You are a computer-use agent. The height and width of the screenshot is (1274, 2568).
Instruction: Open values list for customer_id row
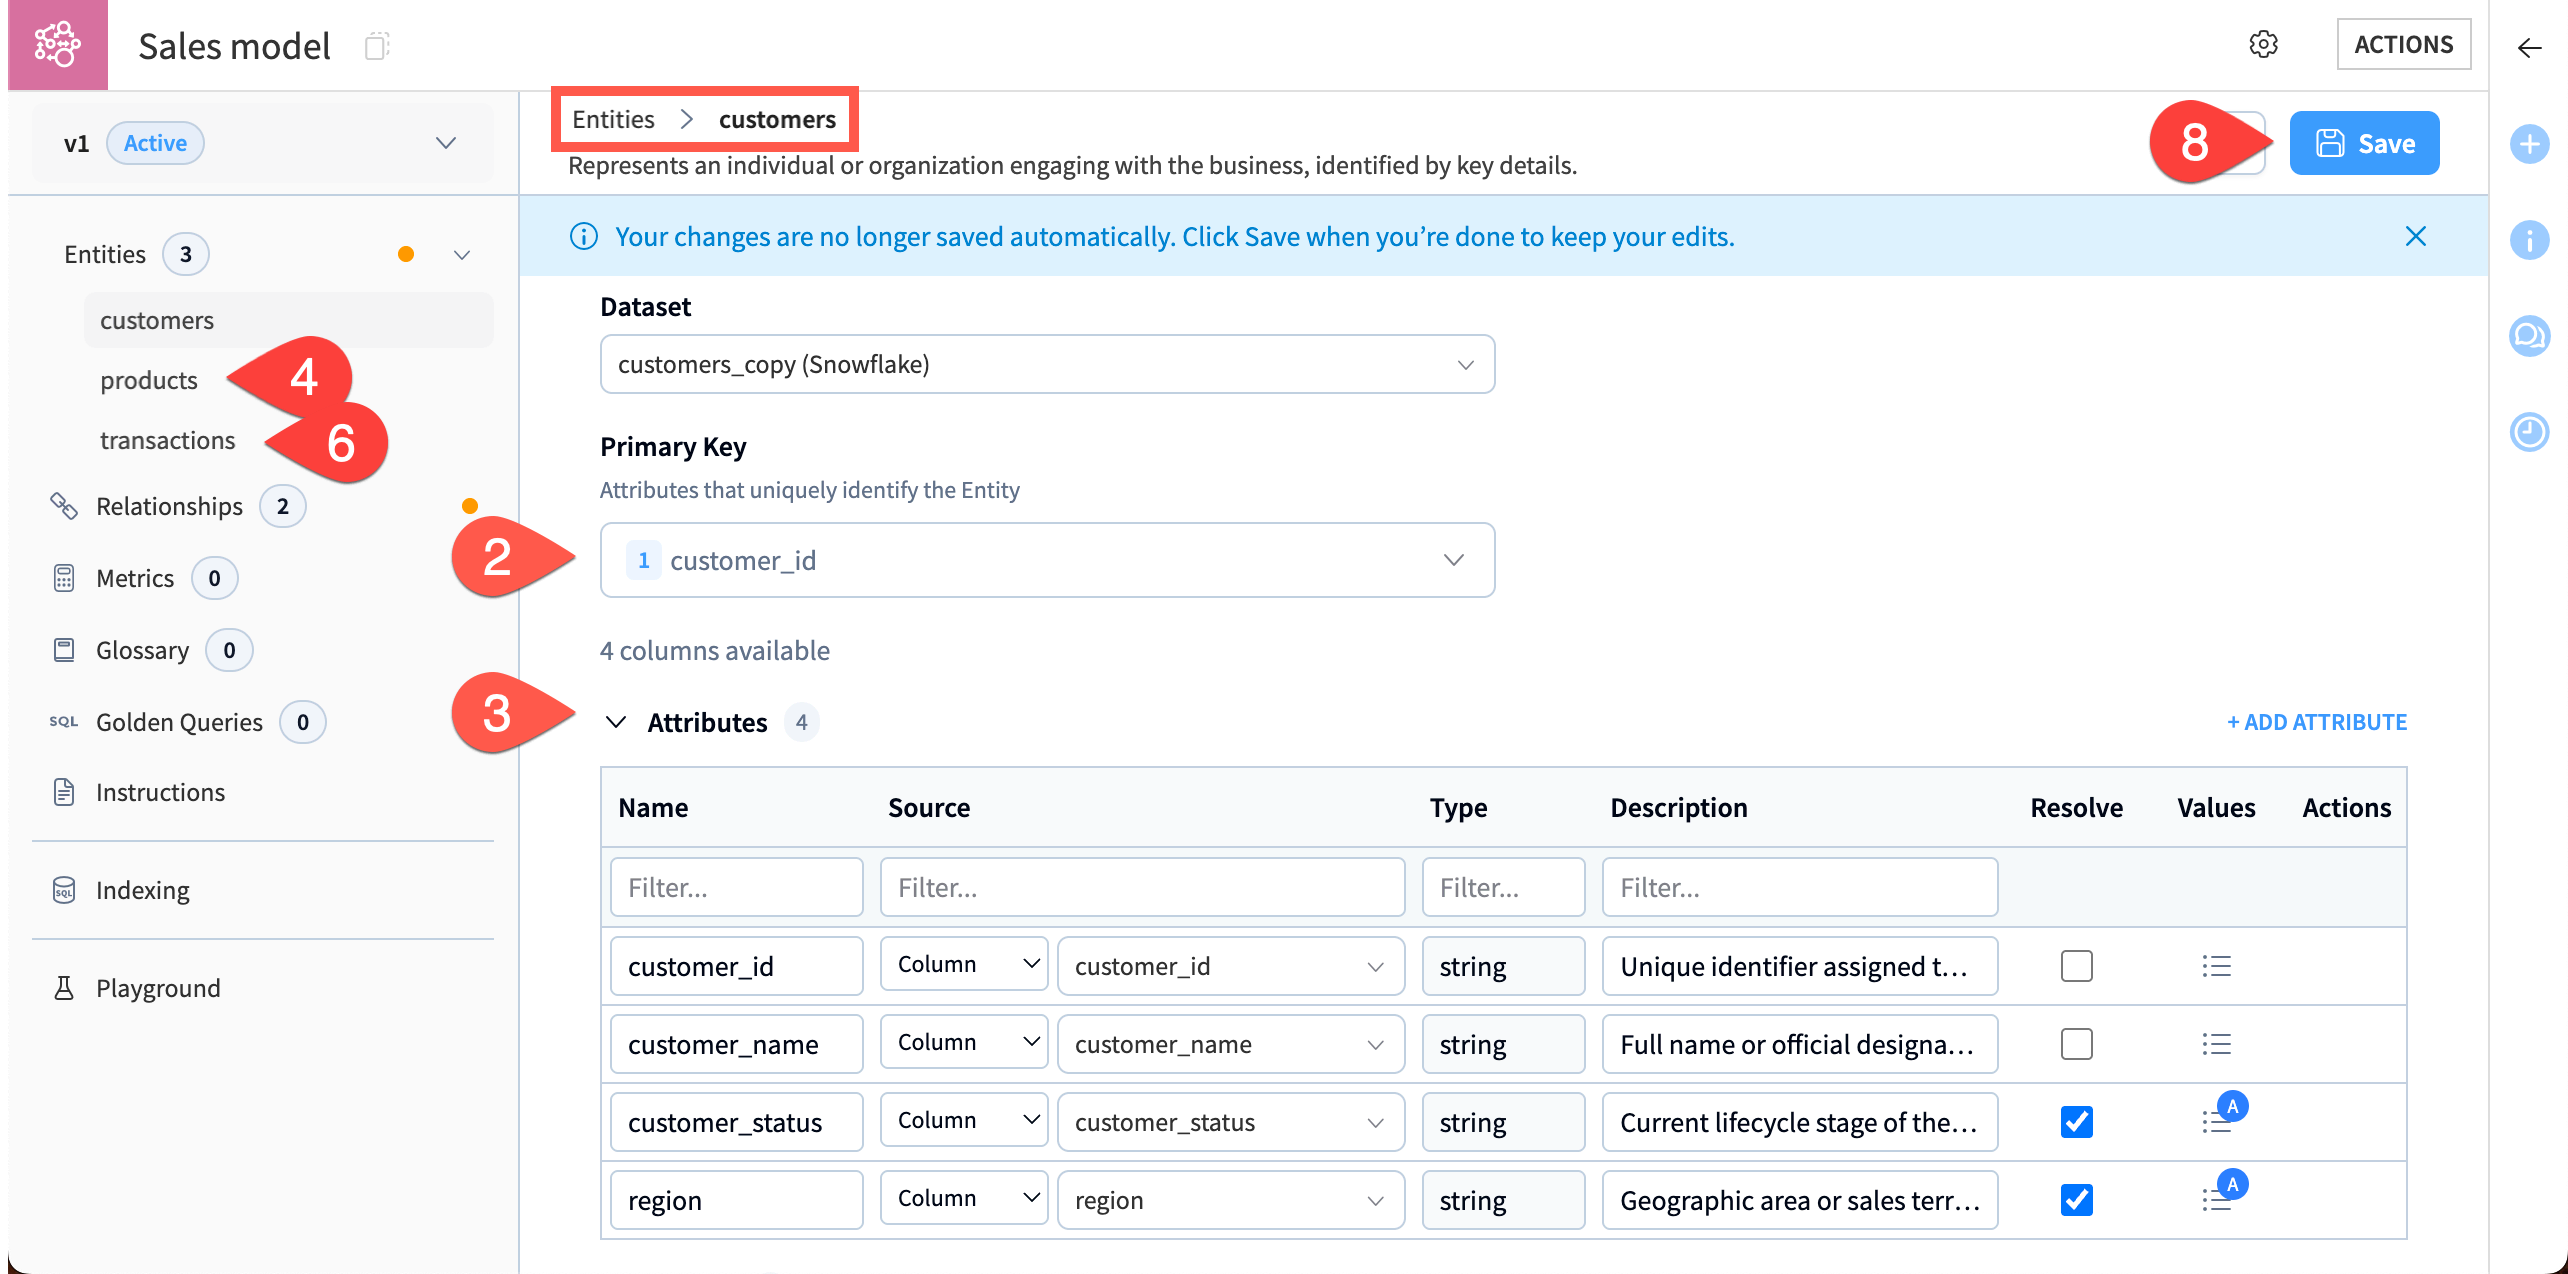coord(2216,966)
